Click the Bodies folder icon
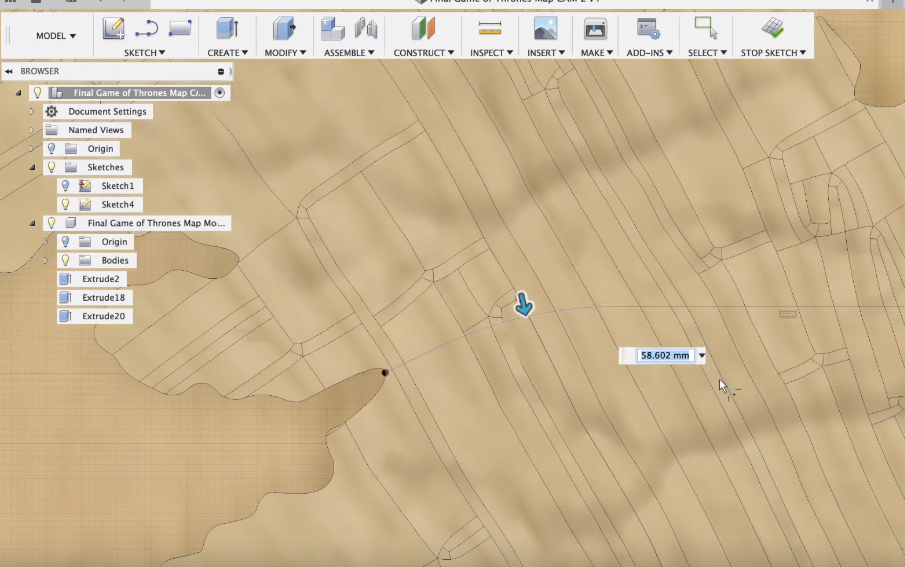This screenshot has height=567, width=905. (85, 260)
